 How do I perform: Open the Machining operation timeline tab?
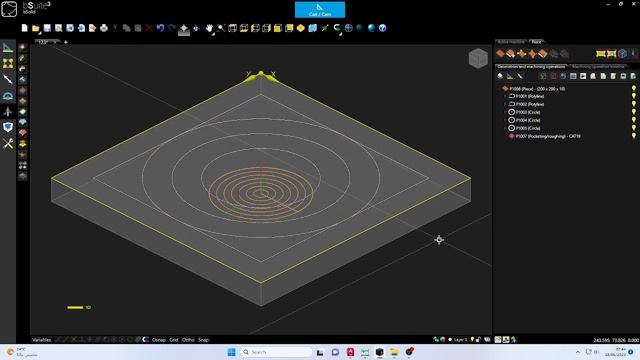point(598,67)
